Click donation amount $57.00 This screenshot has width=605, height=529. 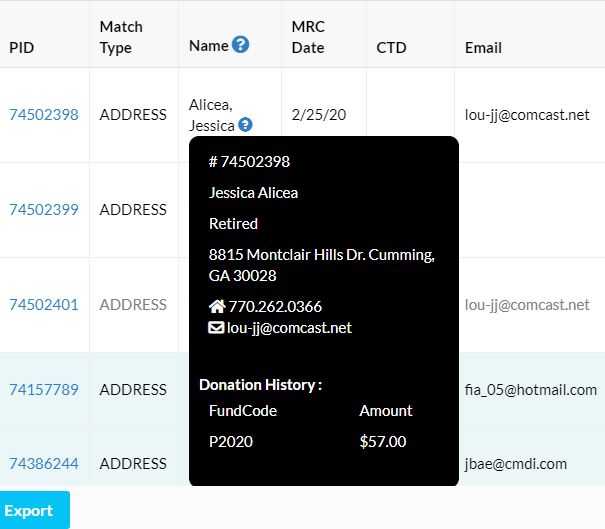point(383,441)
